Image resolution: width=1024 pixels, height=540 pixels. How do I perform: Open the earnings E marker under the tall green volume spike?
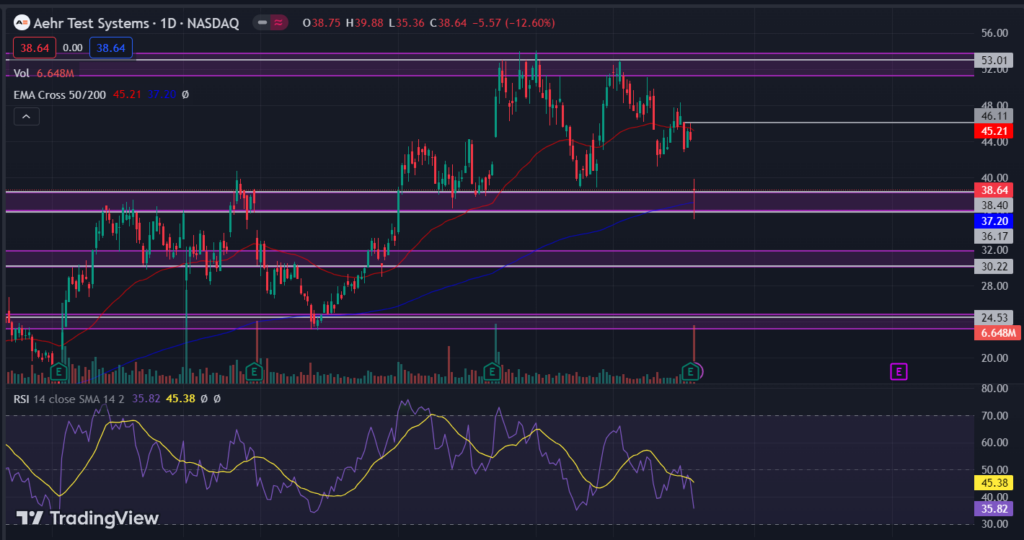[x=492, y=372]
